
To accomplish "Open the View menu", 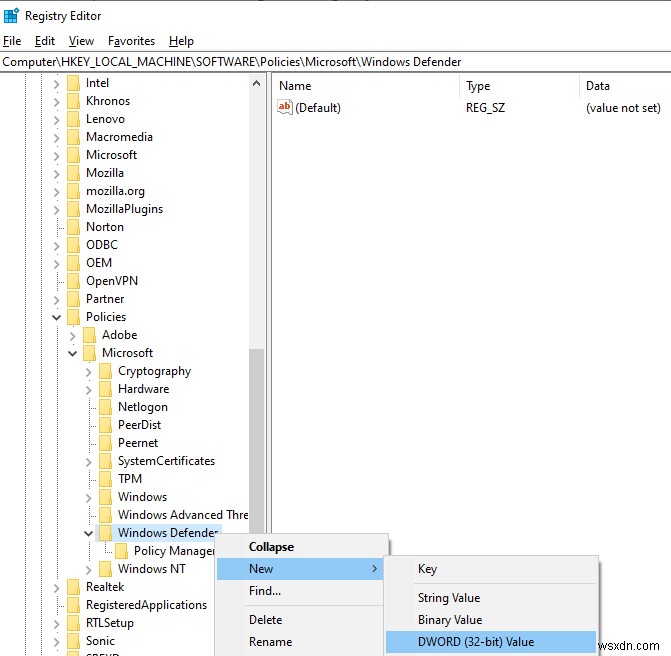I will click(x=81, y=41).
